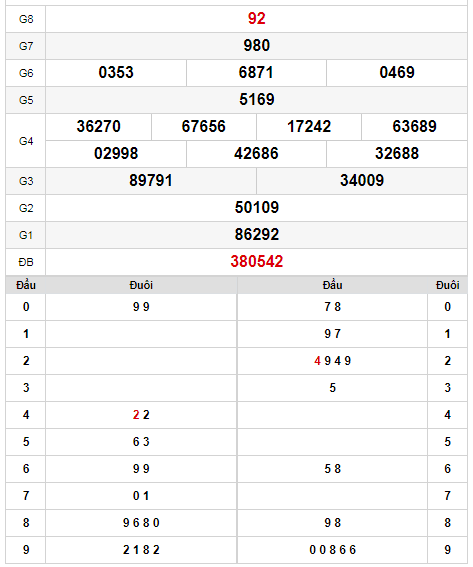Click the special prize number 380542

pos(256,261)
